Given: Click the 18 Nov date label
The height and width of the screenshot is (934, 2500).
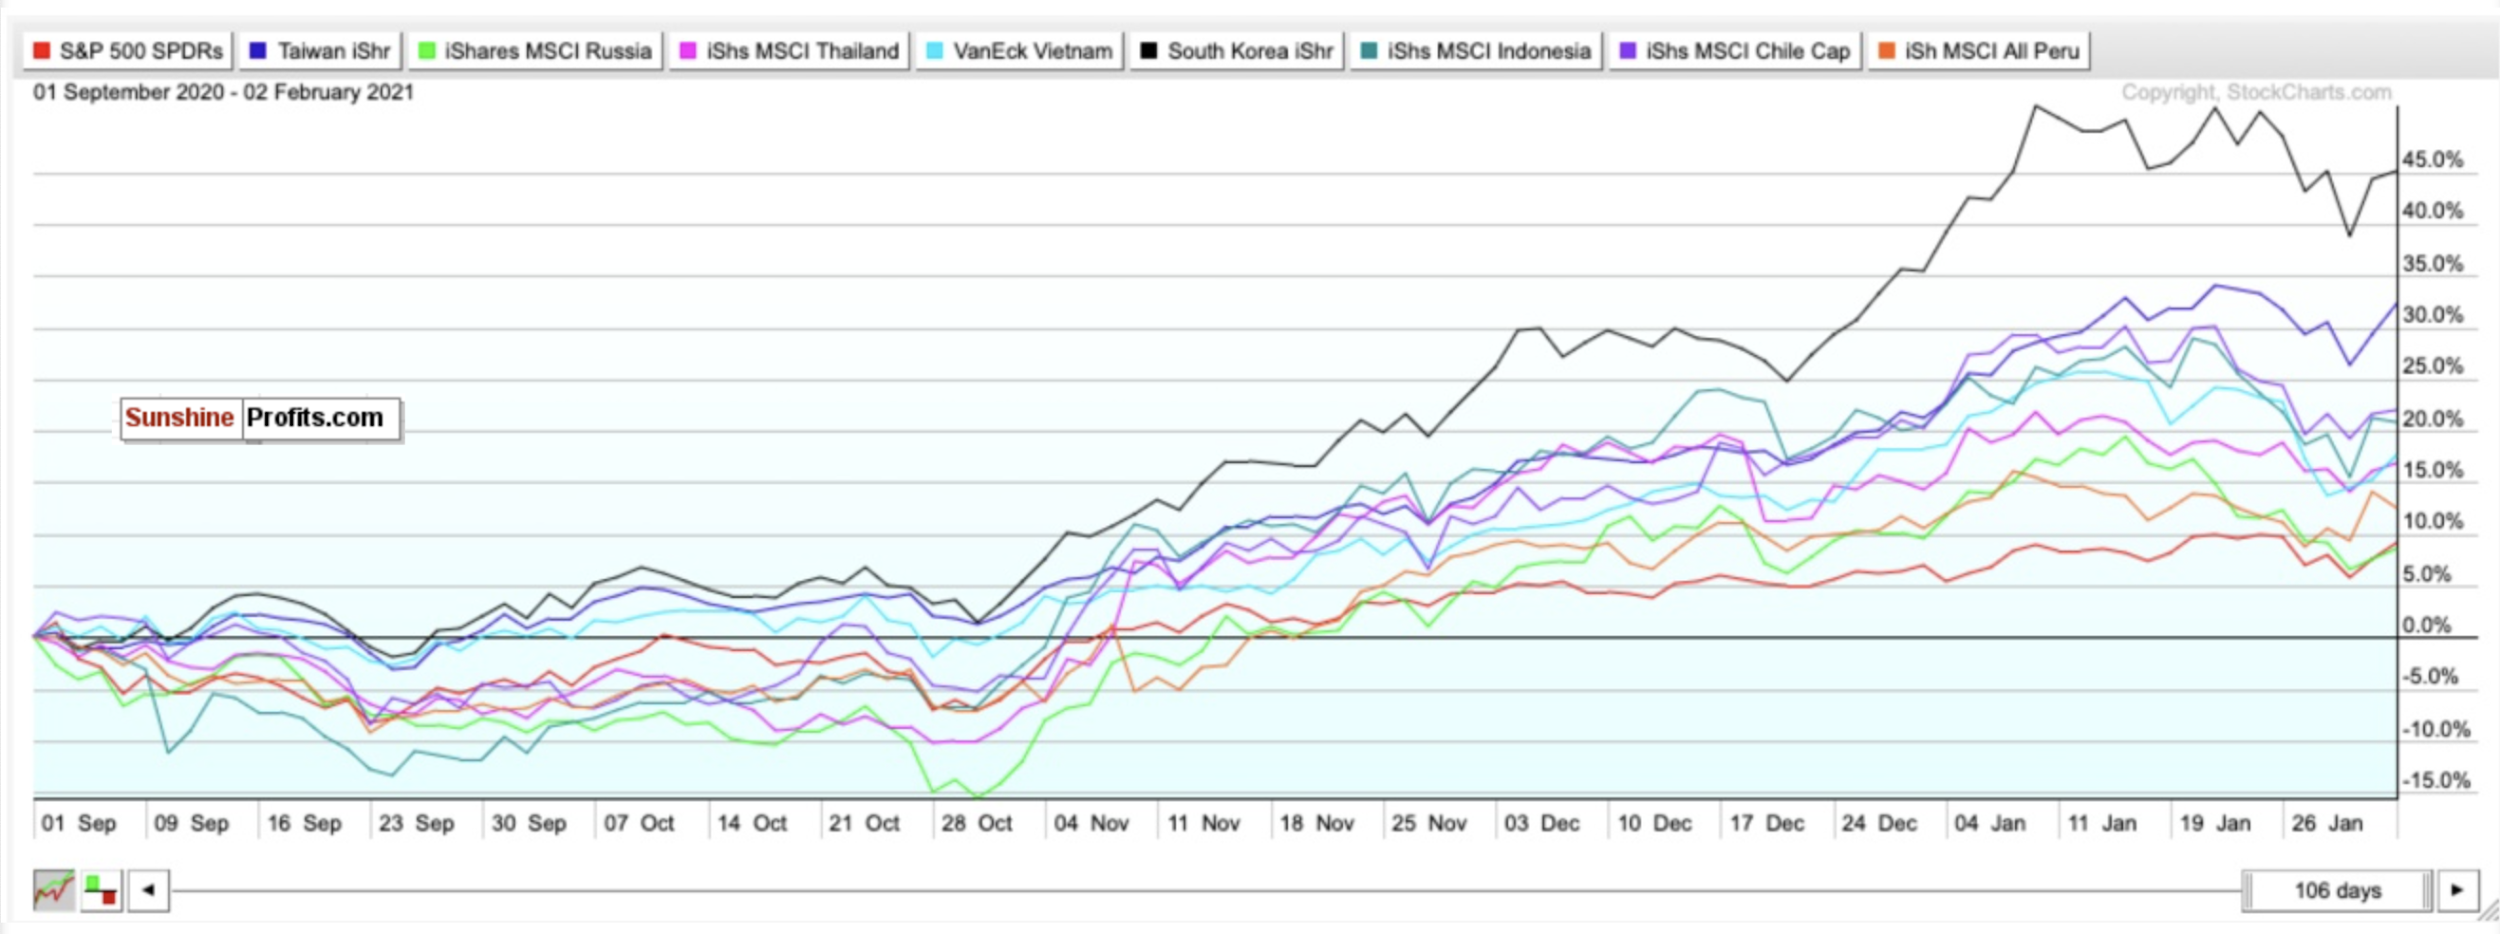Looking at the screenshot, I should pos(1316,823).
